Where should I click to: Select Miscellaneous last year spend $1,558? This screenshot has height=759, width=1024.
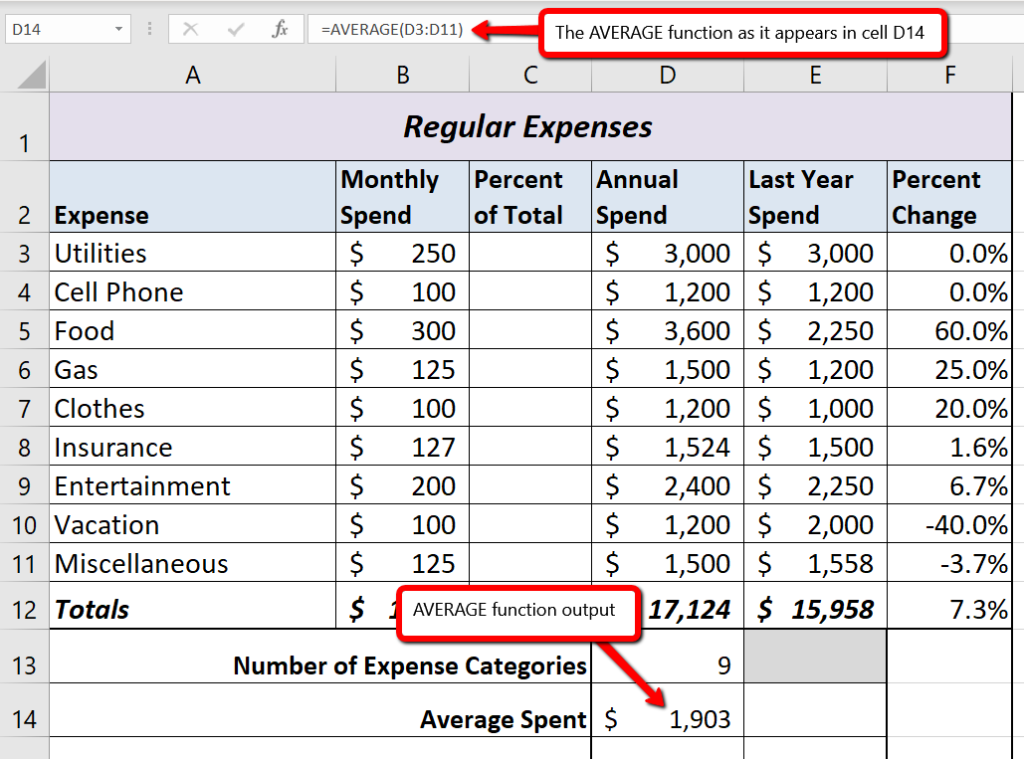(815, 562)
